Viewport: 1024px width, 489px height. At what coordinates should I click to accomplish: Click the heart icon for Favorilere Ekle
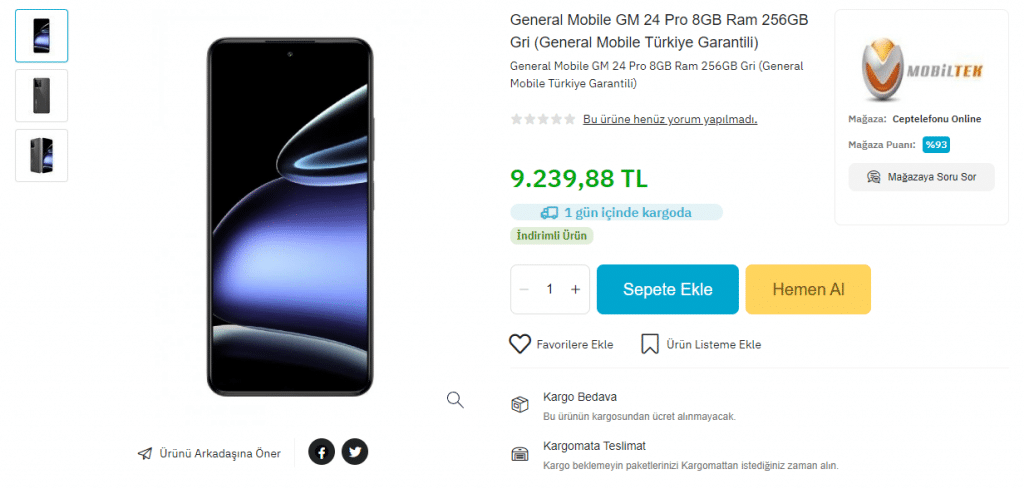pos(520,344)
